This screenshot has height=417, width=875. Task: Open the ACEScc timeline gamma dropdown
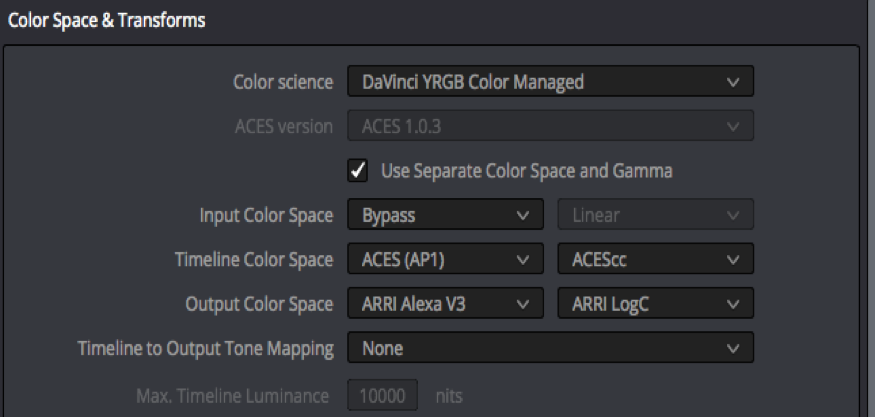coord(655,260)
